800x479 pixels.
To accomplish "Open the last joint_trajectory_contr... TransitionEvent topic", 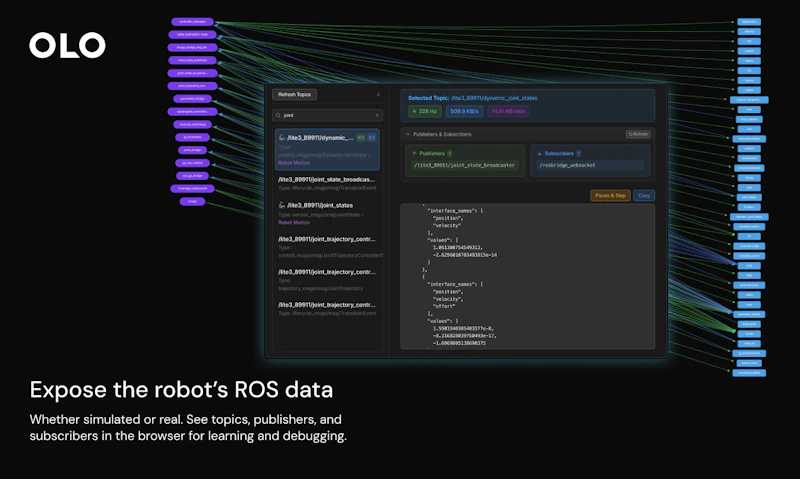I will (328, 309).
